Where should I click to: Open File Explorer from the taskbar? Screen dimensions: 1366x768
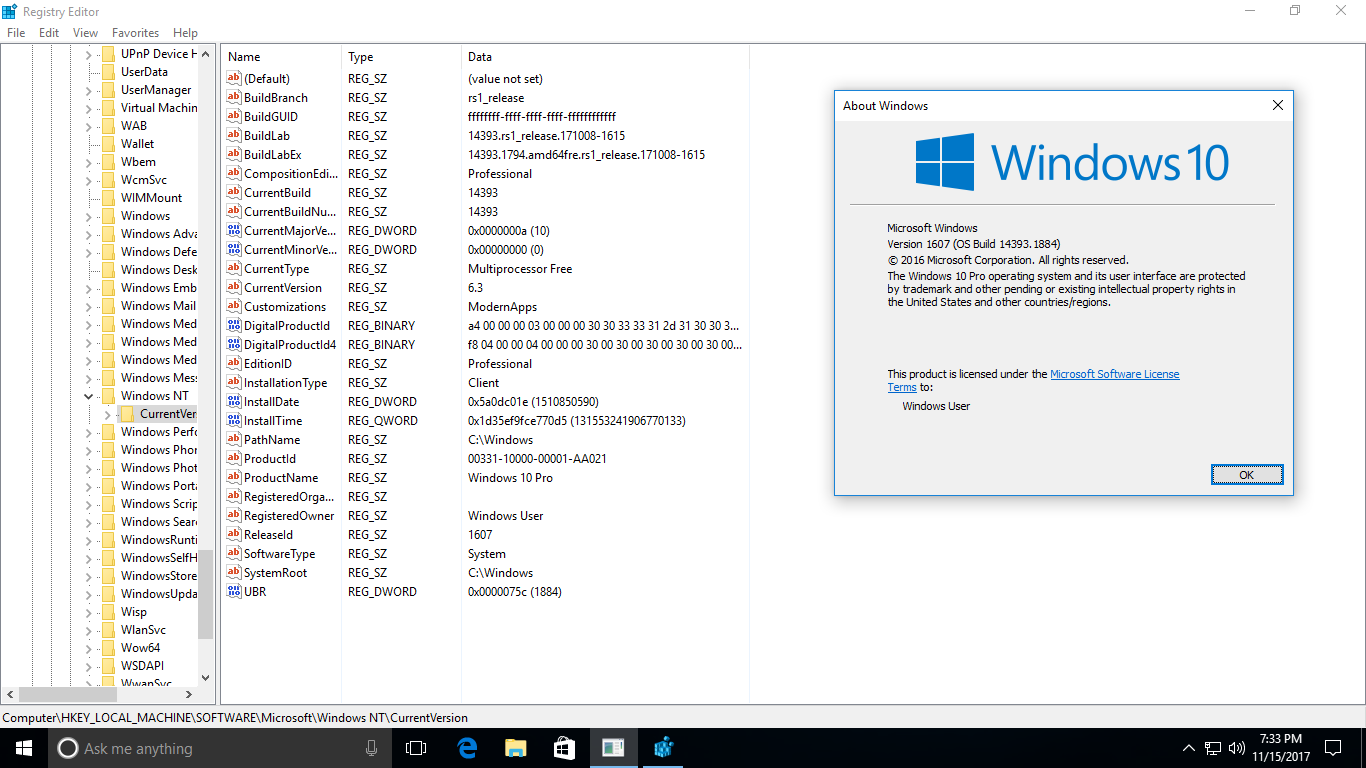click(x=515, y=748)
